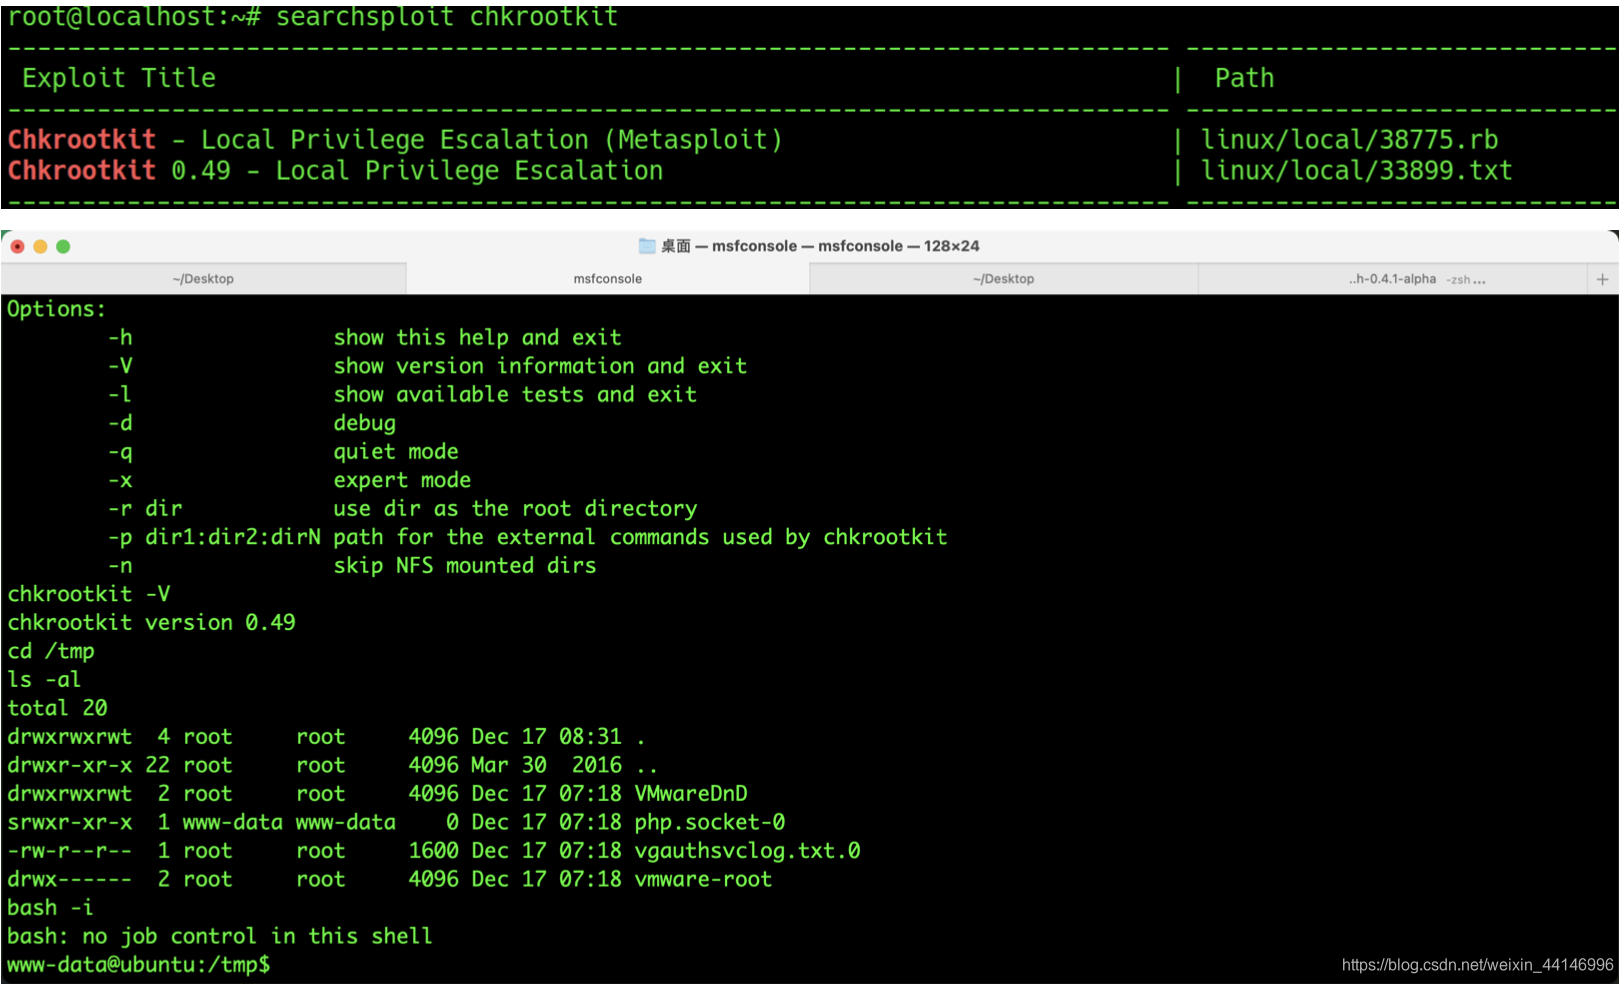Click the folder icon in the title bar

click(x=647, y=246)
